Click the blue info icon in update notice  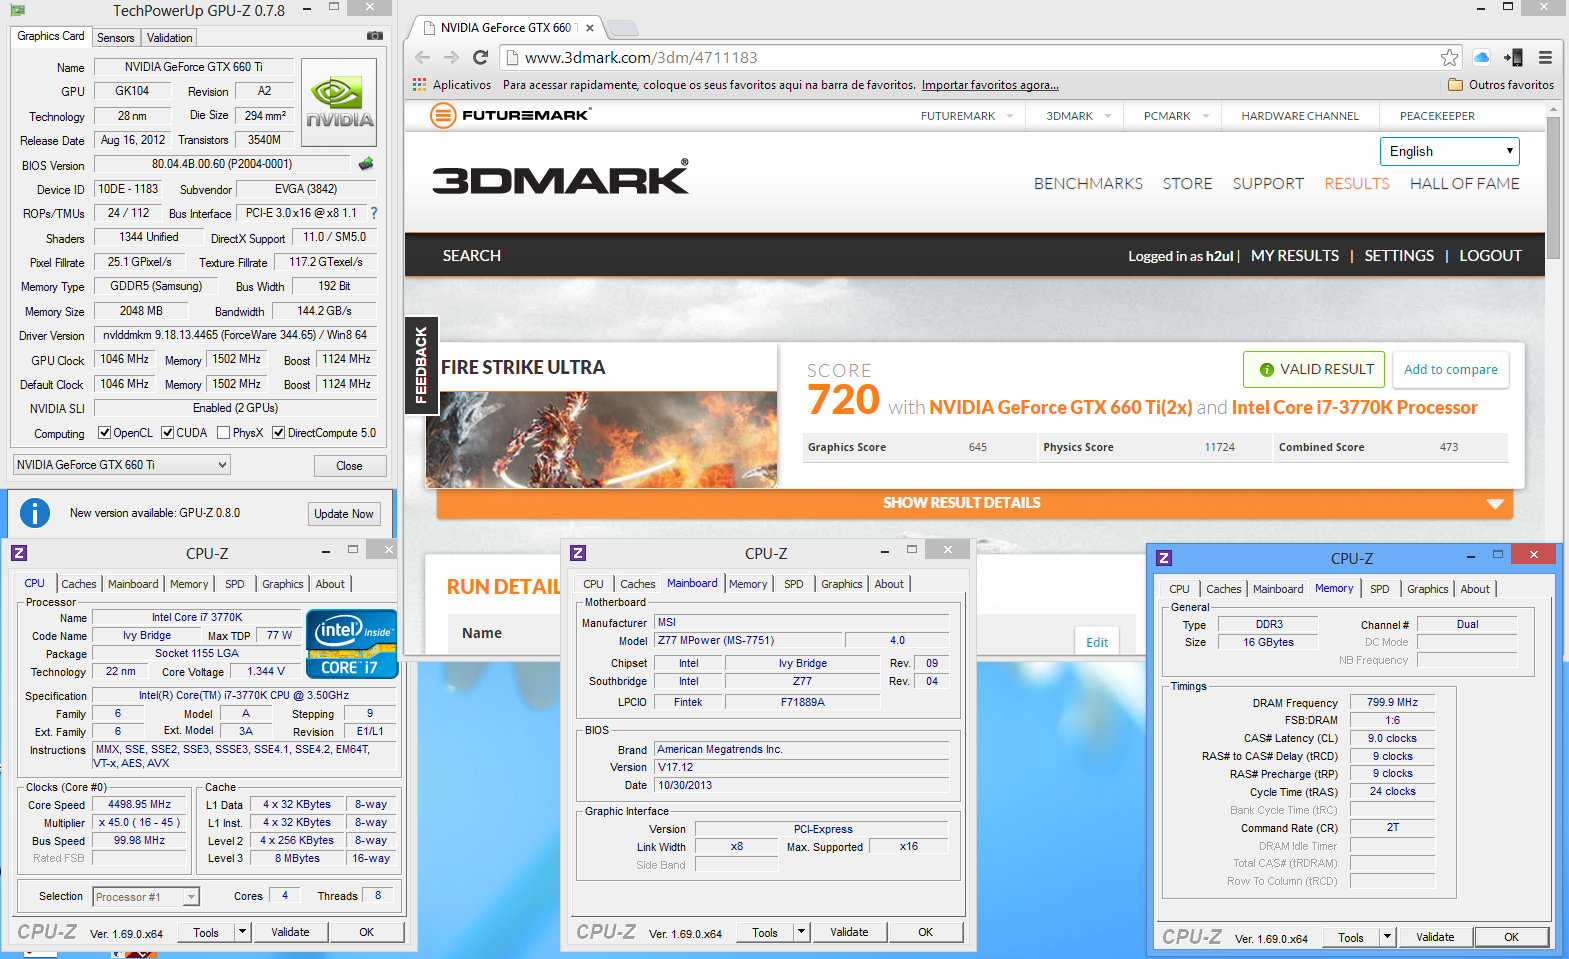point(35,513)
